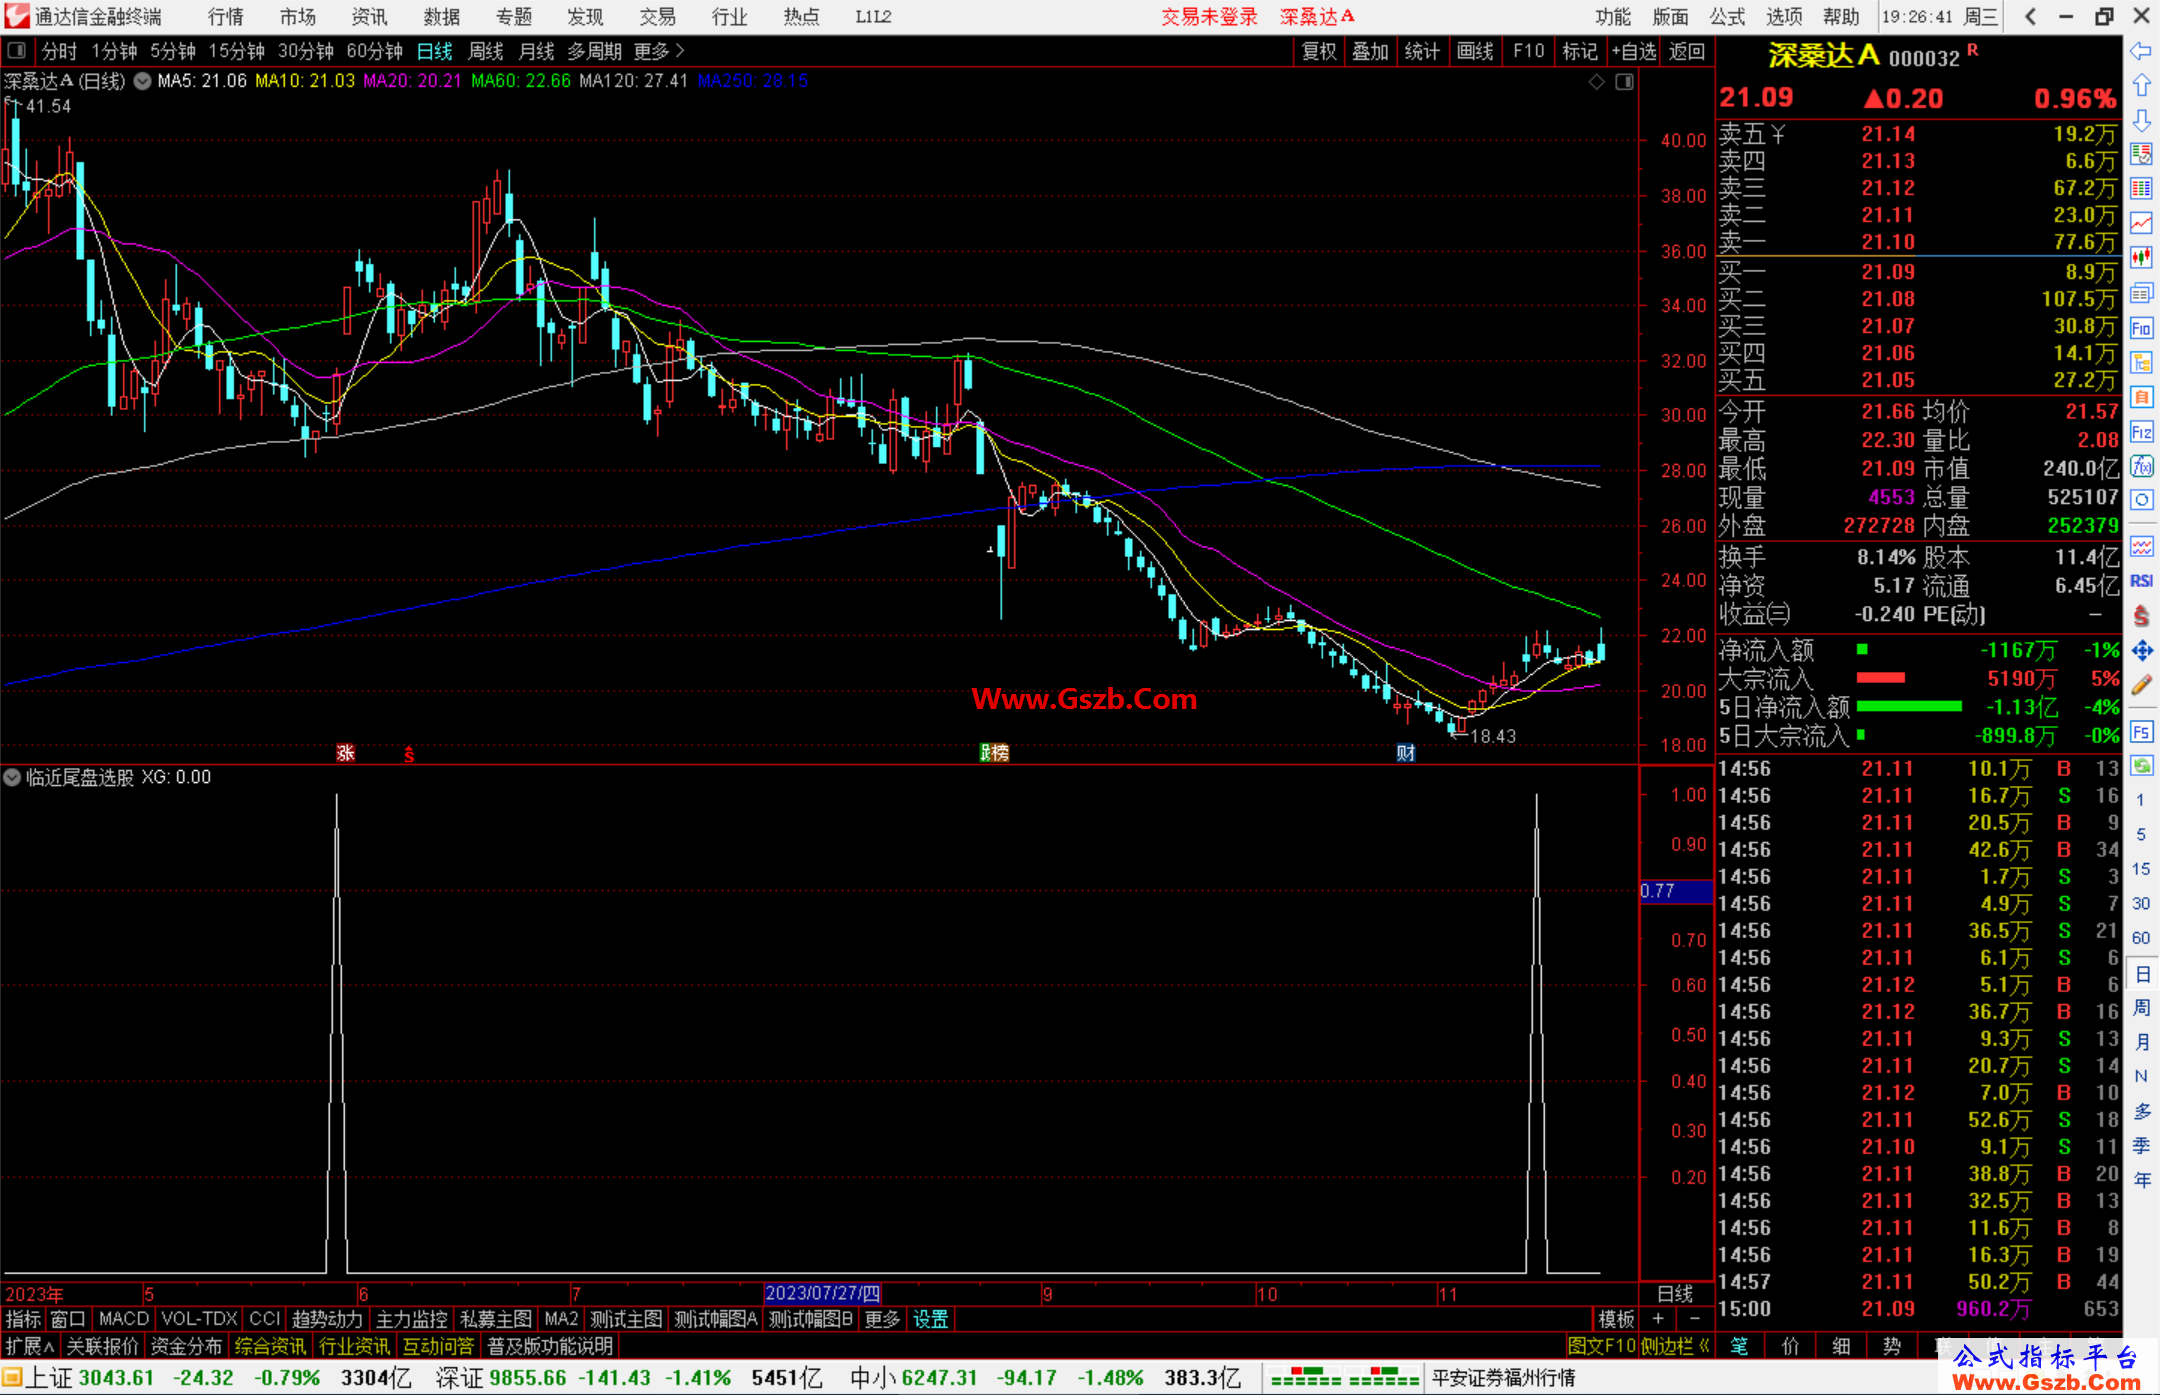Open the f(x) formula manager icon
This screenshot has height=1395, width=2160.
coord(2141,466)
